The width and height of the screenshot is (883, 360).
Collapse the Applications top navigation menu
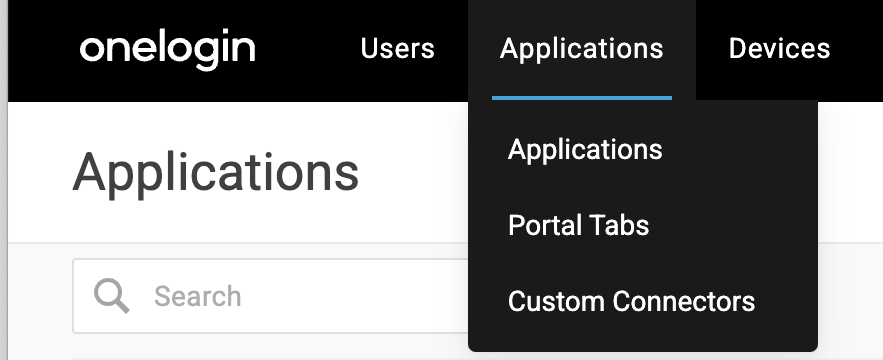582,49
